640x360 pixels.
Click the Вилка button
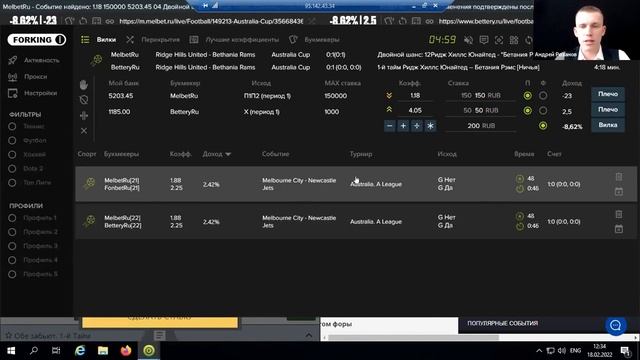608,125
